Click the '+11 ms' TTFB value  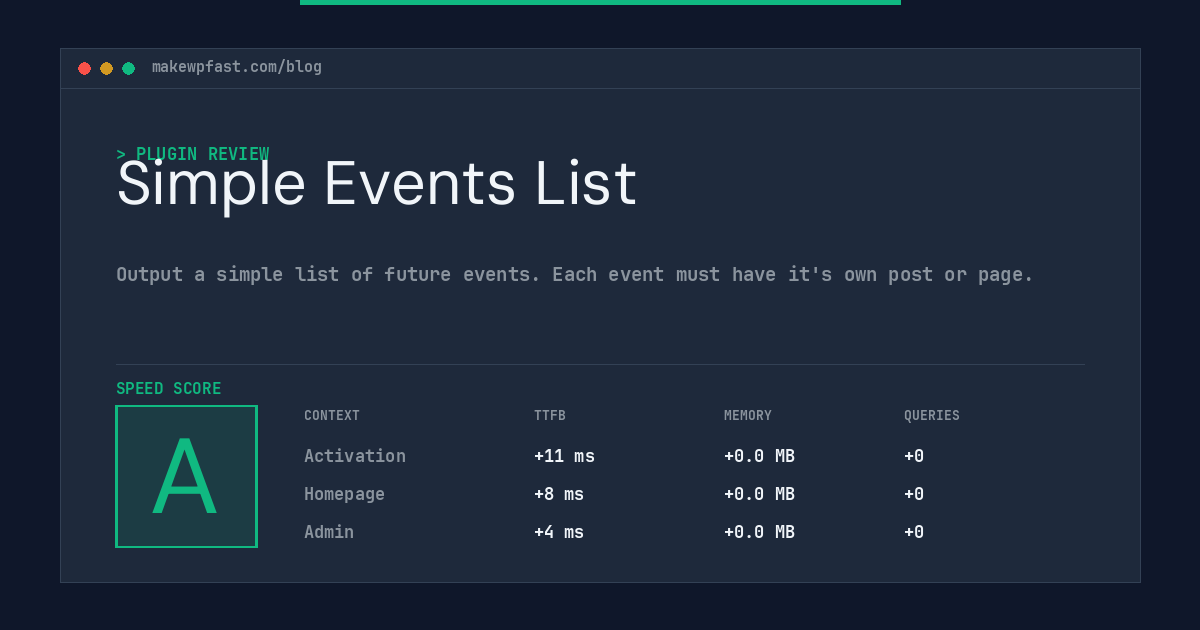[x=564, y=456]
